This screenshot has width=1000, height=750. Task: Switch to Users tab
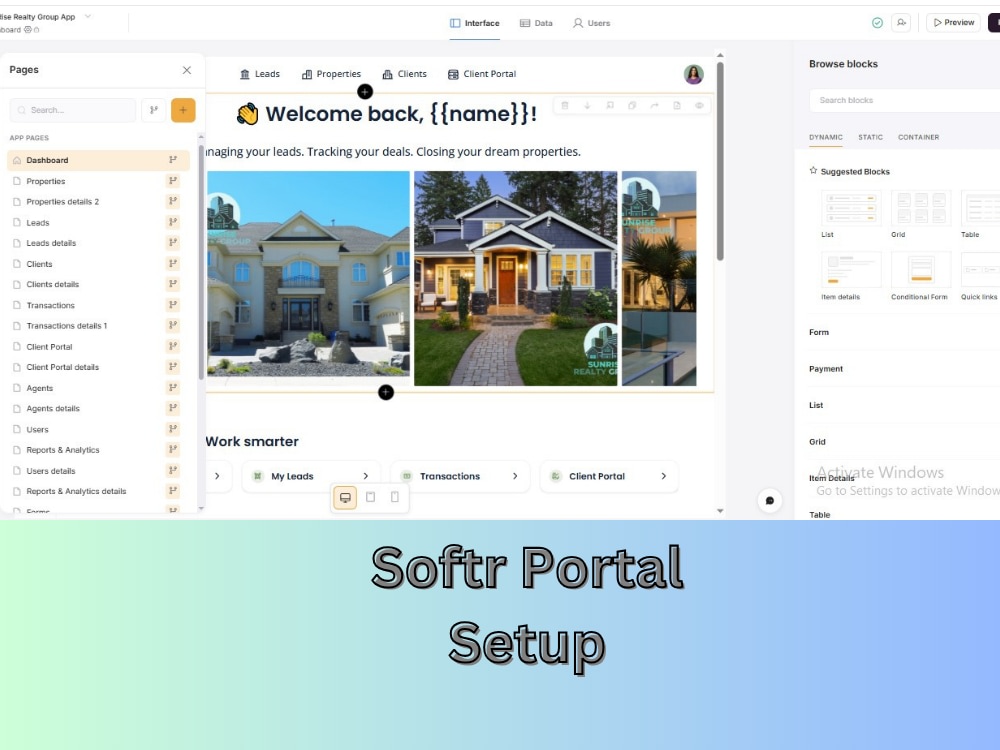point(591,23)
